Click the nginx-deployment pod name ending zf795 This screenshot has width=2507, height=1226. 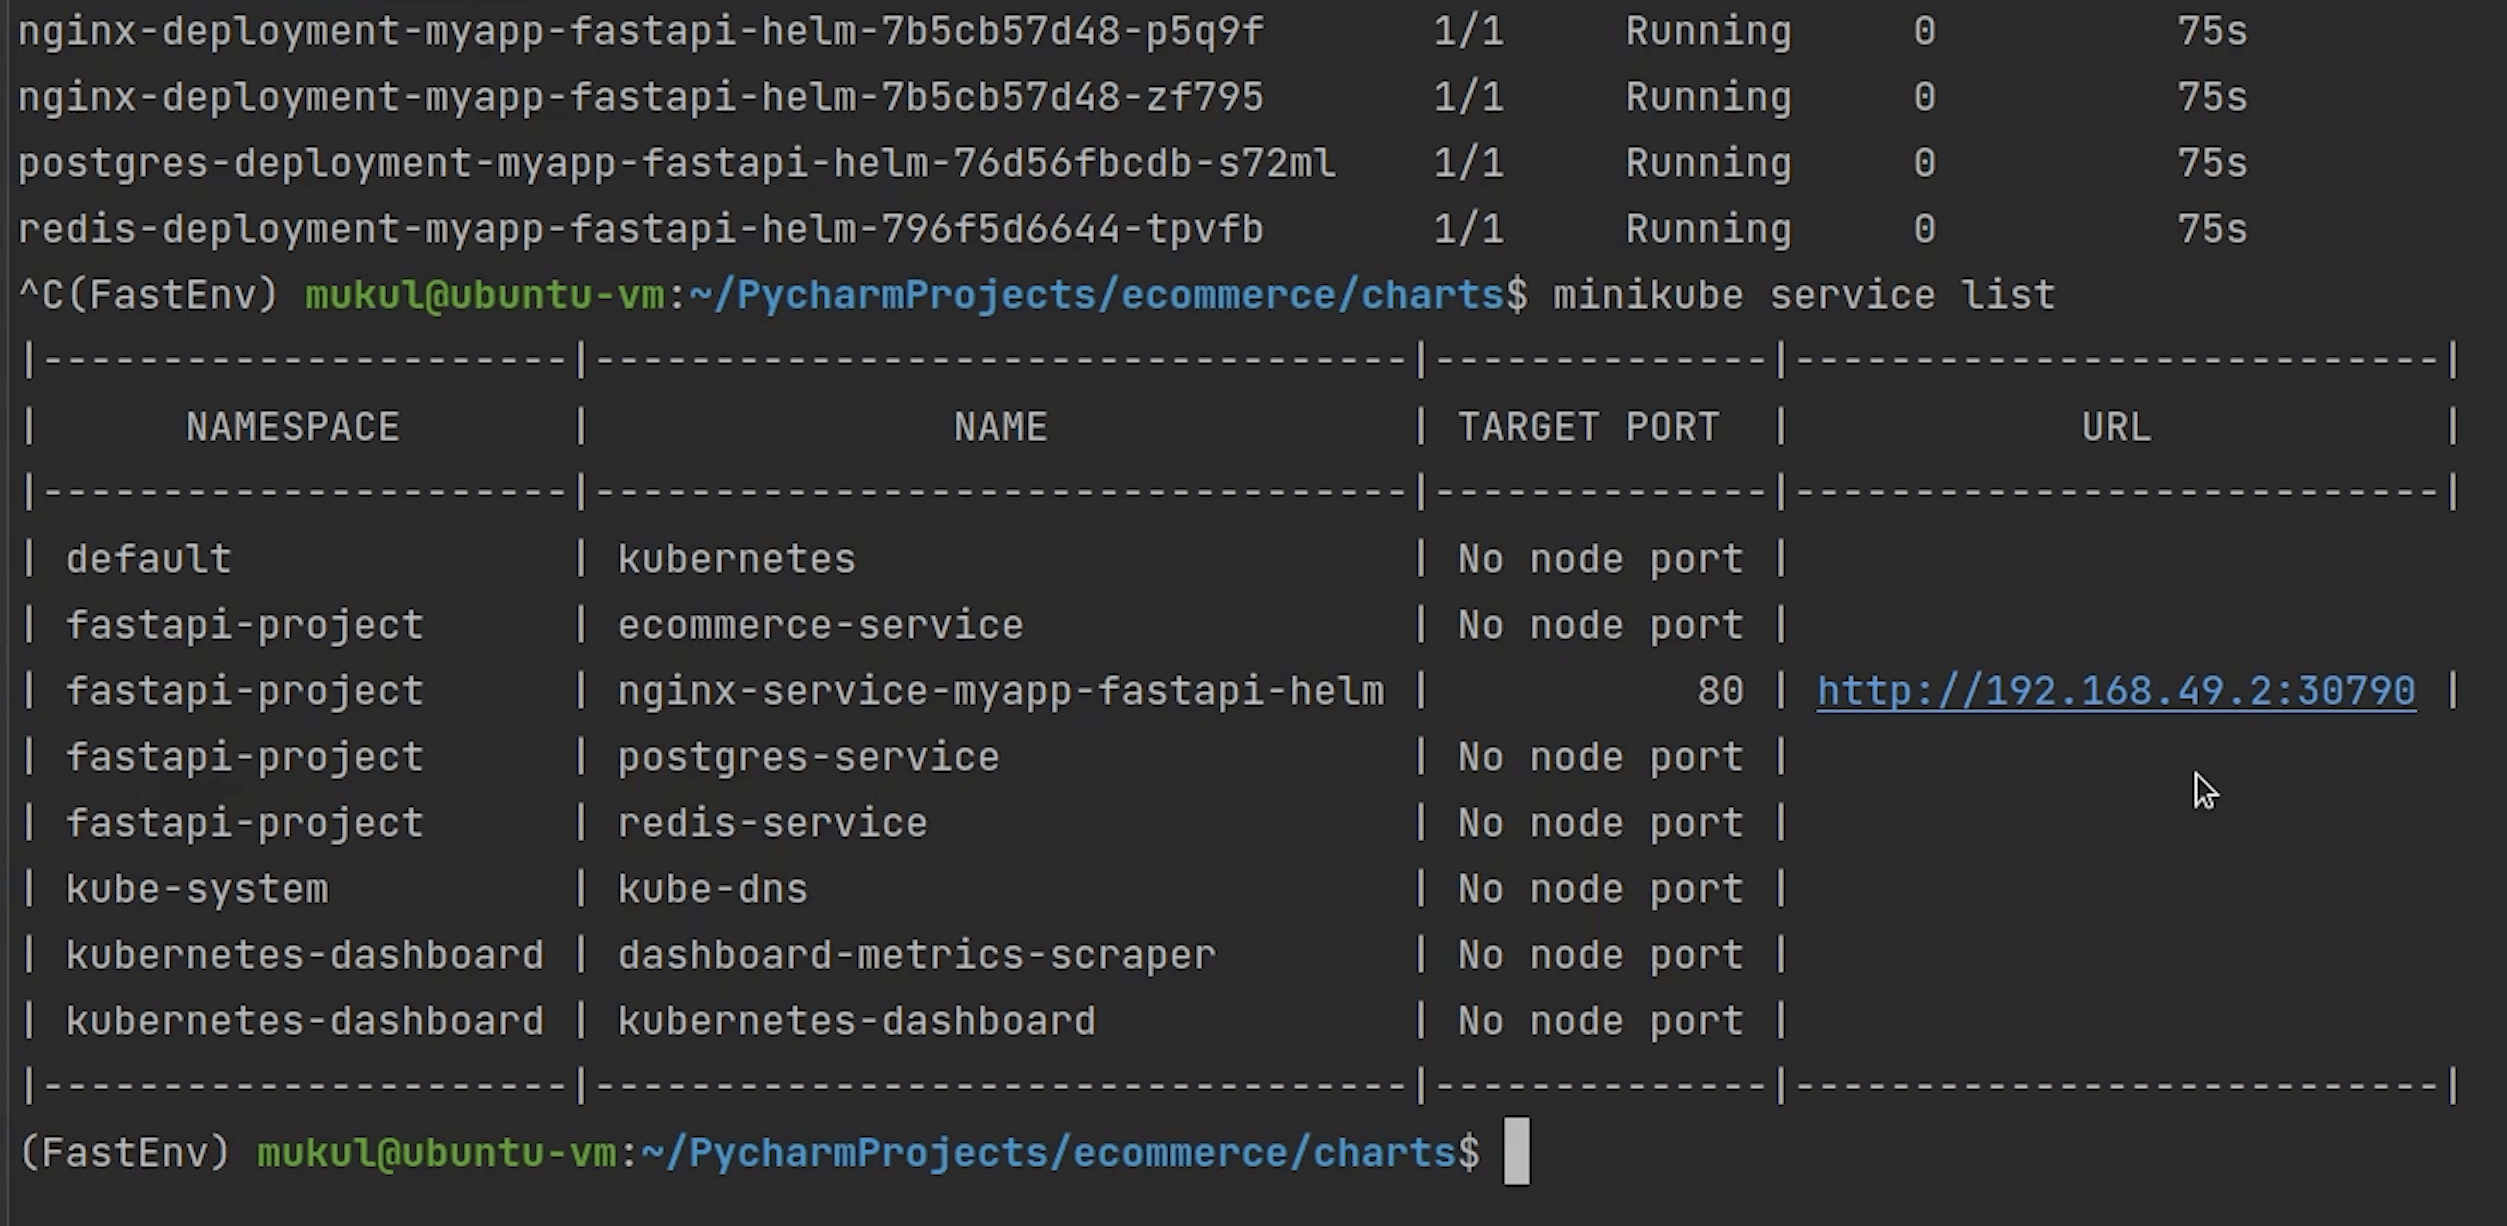(640, 97)
